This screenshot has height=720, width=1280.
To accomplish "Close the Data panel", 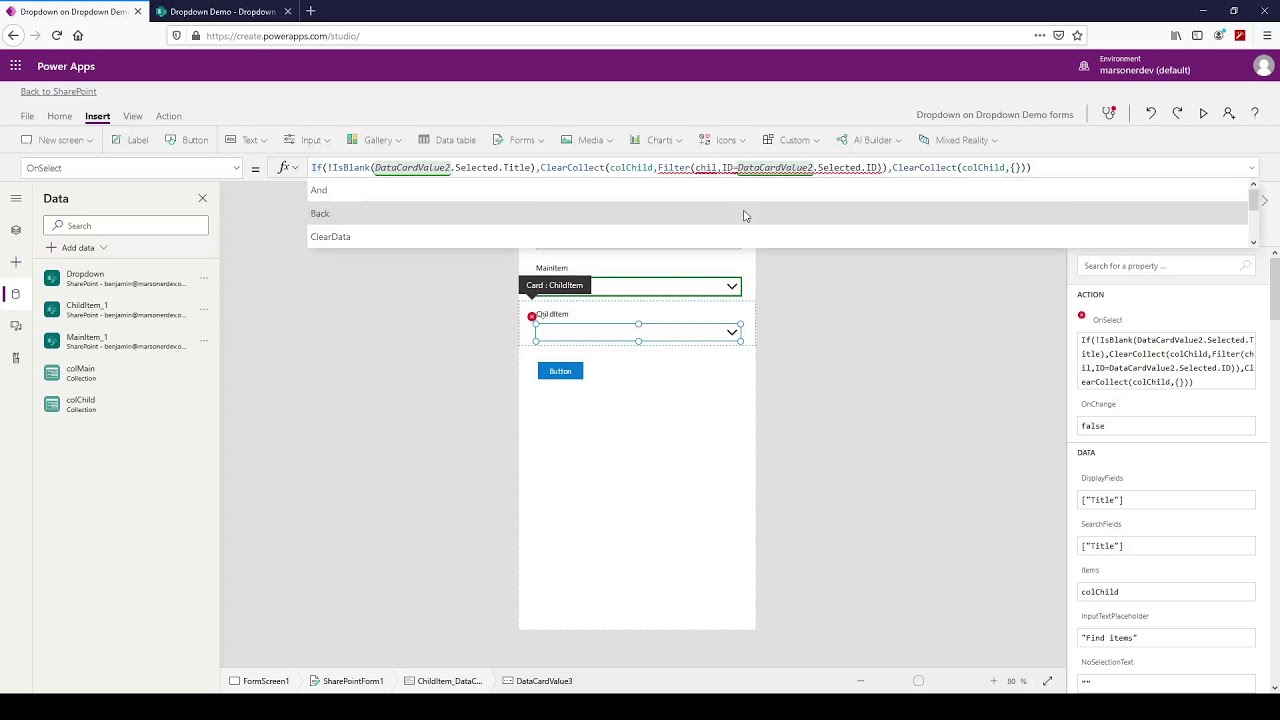I will coord(202,198).
